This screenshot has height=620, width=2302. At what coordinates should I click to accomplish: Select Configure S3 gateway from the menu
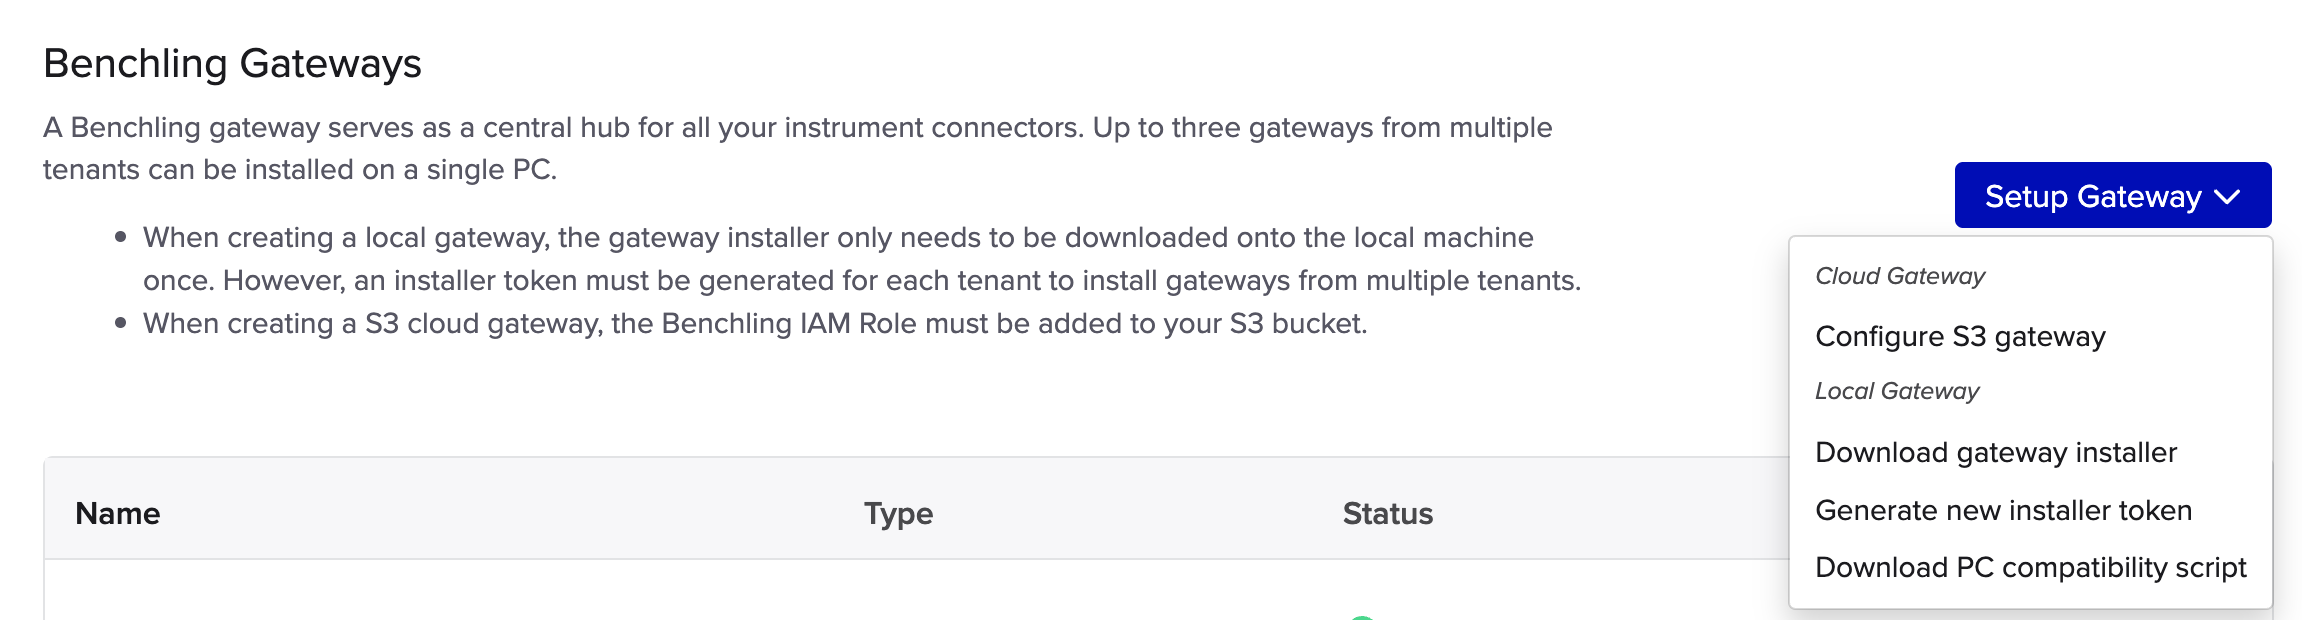[1960, 336]
